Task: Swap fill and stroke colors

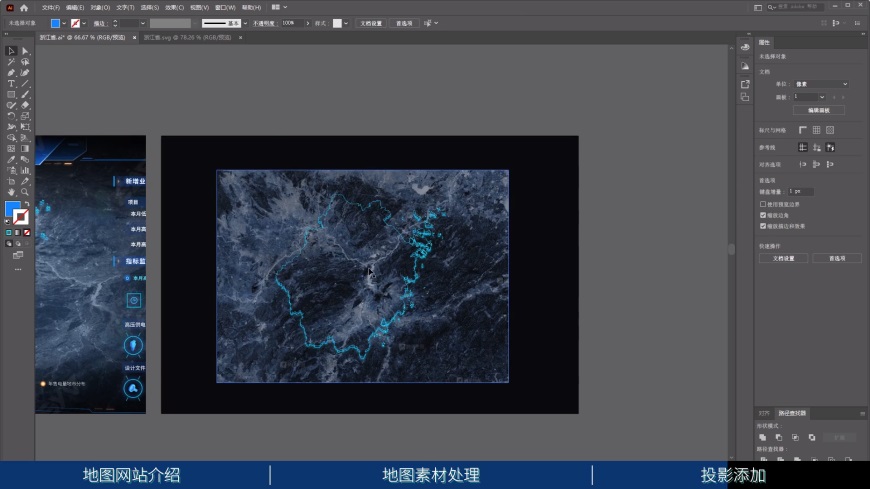Action: tap(27, 204)
